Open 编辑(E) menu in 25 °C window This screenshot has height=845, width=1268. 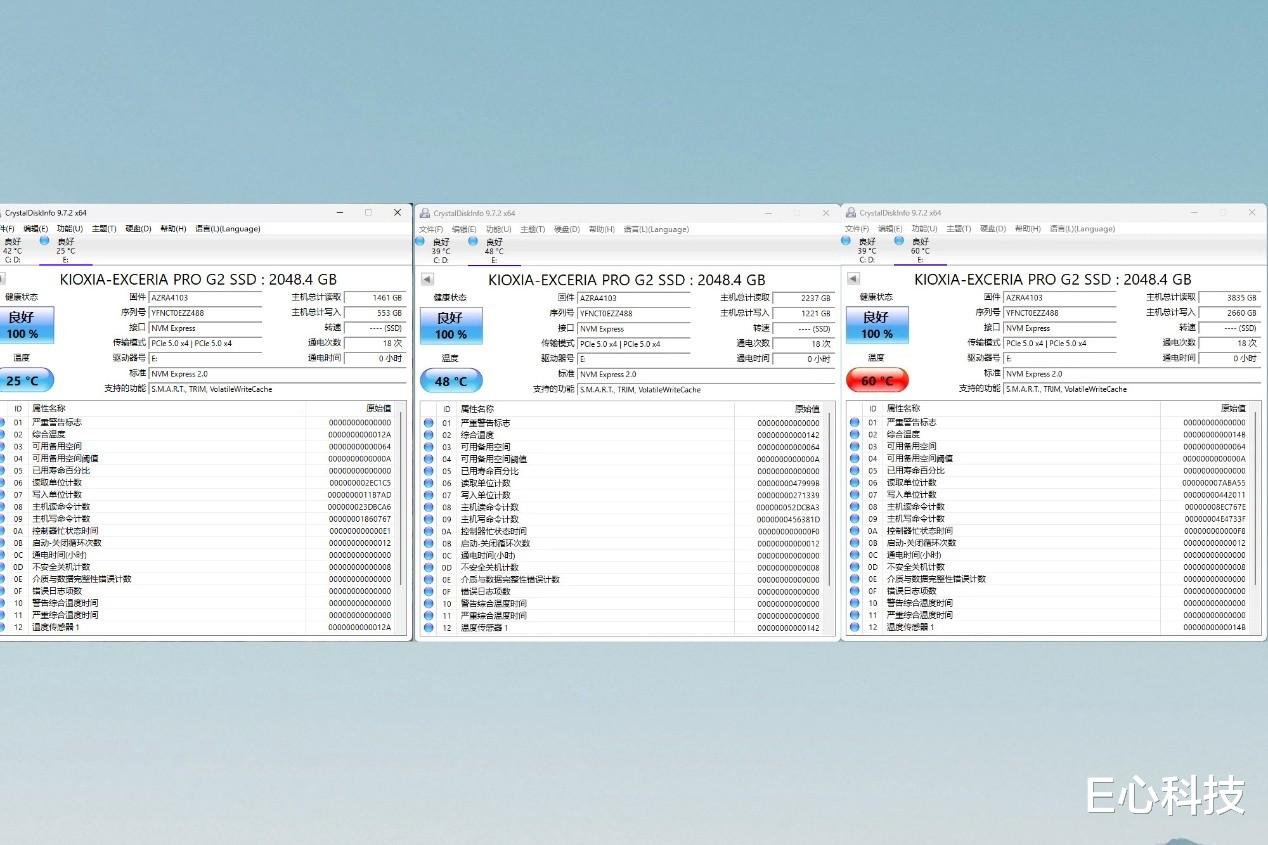[37, 229]
